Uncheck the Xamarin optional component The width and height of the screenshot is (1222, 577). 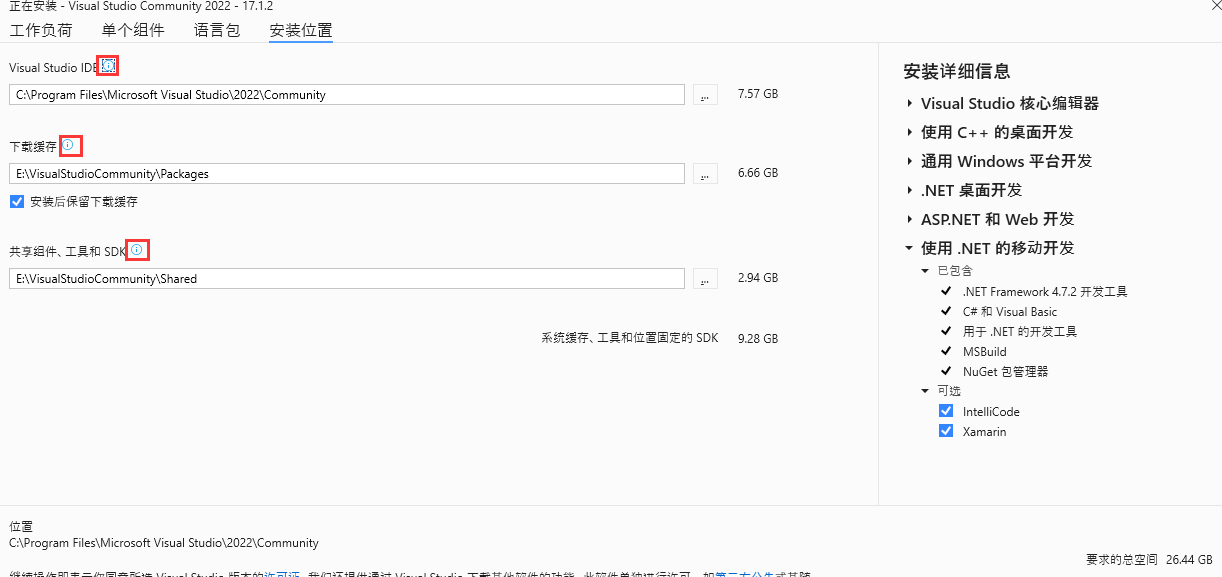pos(946,431)
